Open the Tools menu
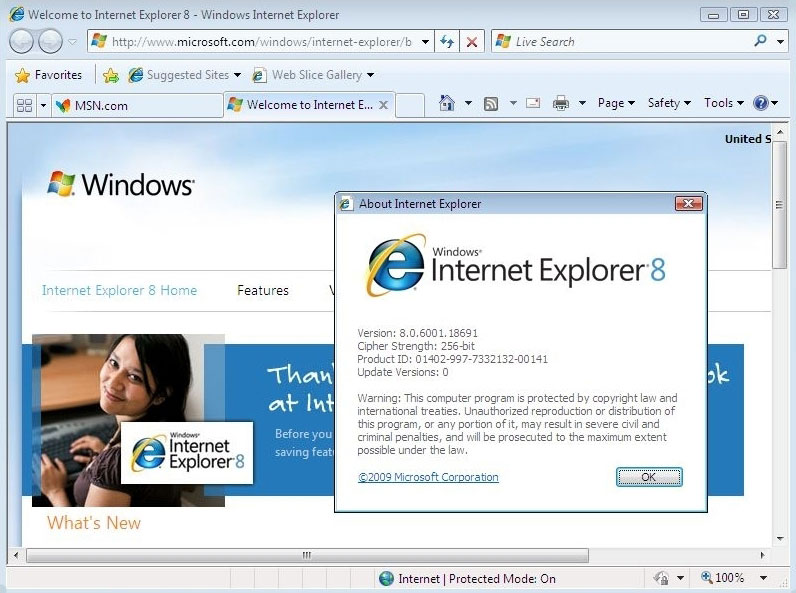The height and width of the screenshot is (593, 796). tap(723, 103)
